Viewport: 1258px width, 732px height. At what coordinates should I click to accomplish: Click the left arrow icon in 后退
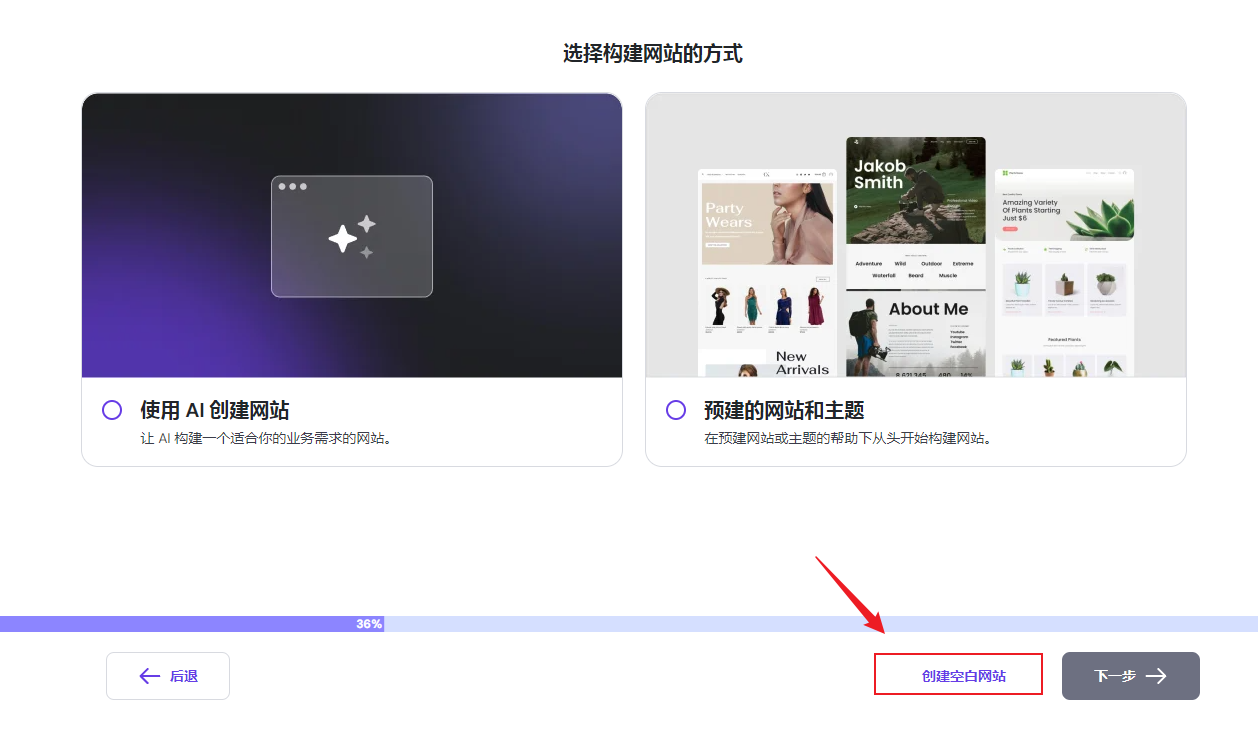pyautogui.click(x=150, y=676)
